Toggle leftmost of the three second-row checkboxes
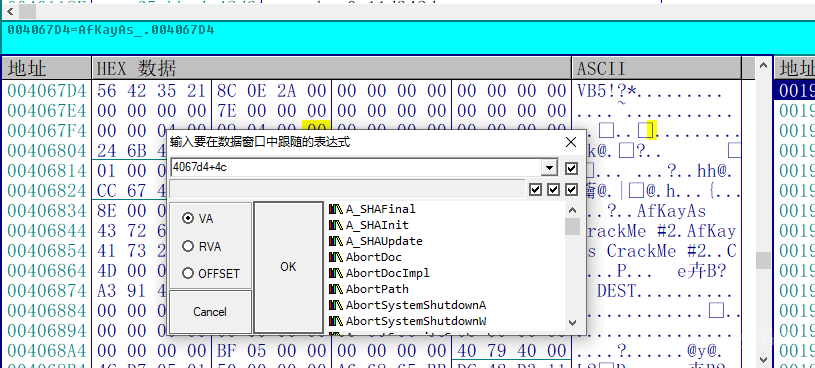 pyautogui.click(x=535, y=190)
